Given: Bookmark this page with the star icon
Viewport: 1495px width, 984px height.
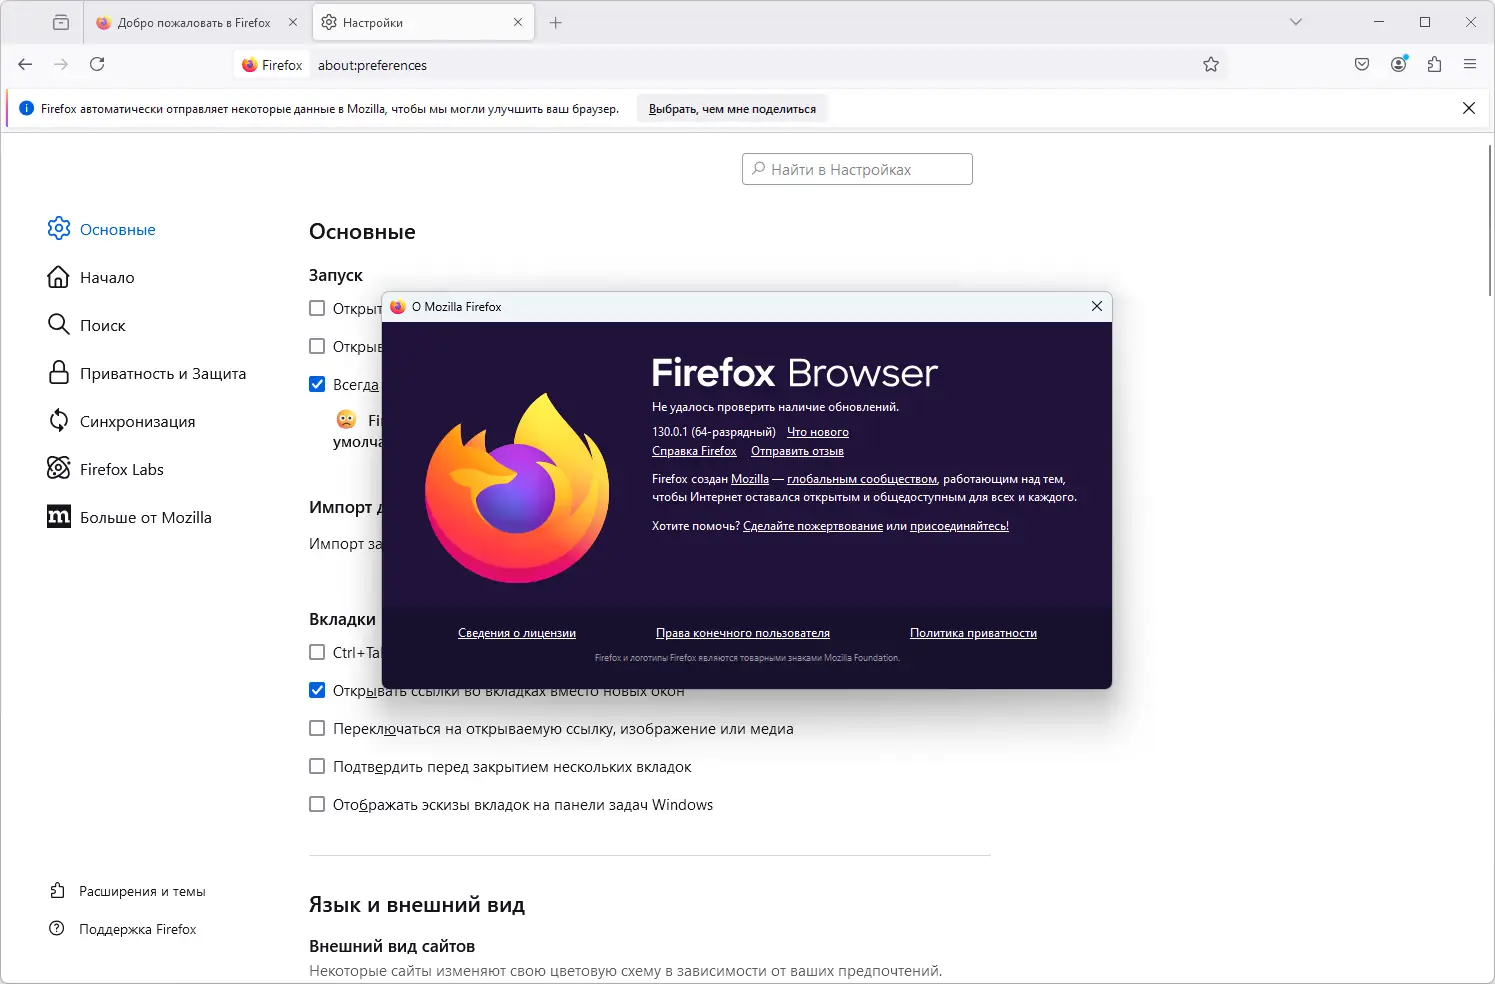Looking at the screenshot, I should (1211, 65).
